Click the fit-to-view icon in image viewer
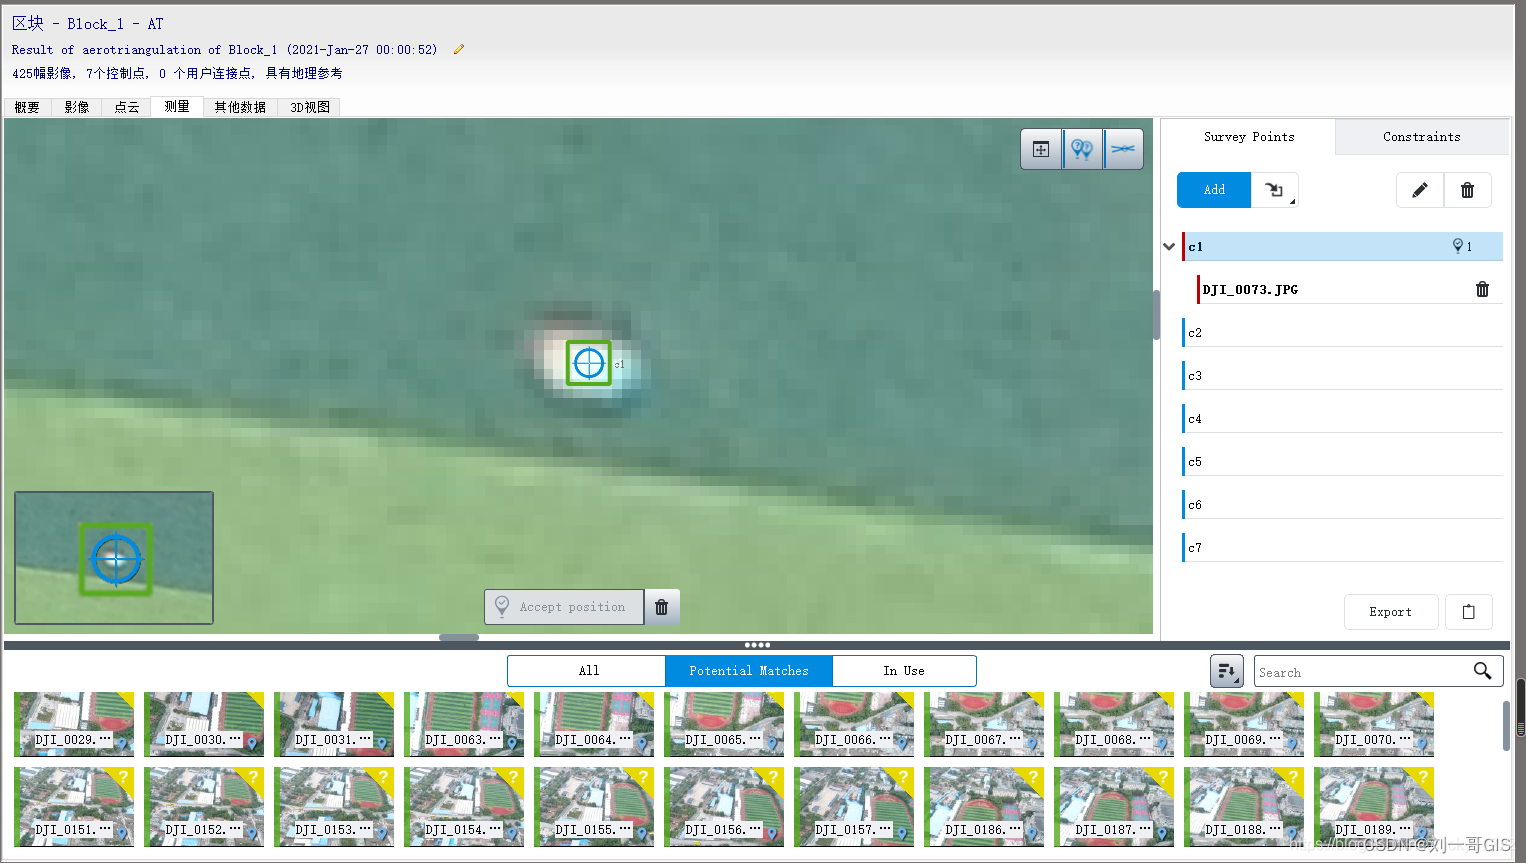 [1041, 150]
